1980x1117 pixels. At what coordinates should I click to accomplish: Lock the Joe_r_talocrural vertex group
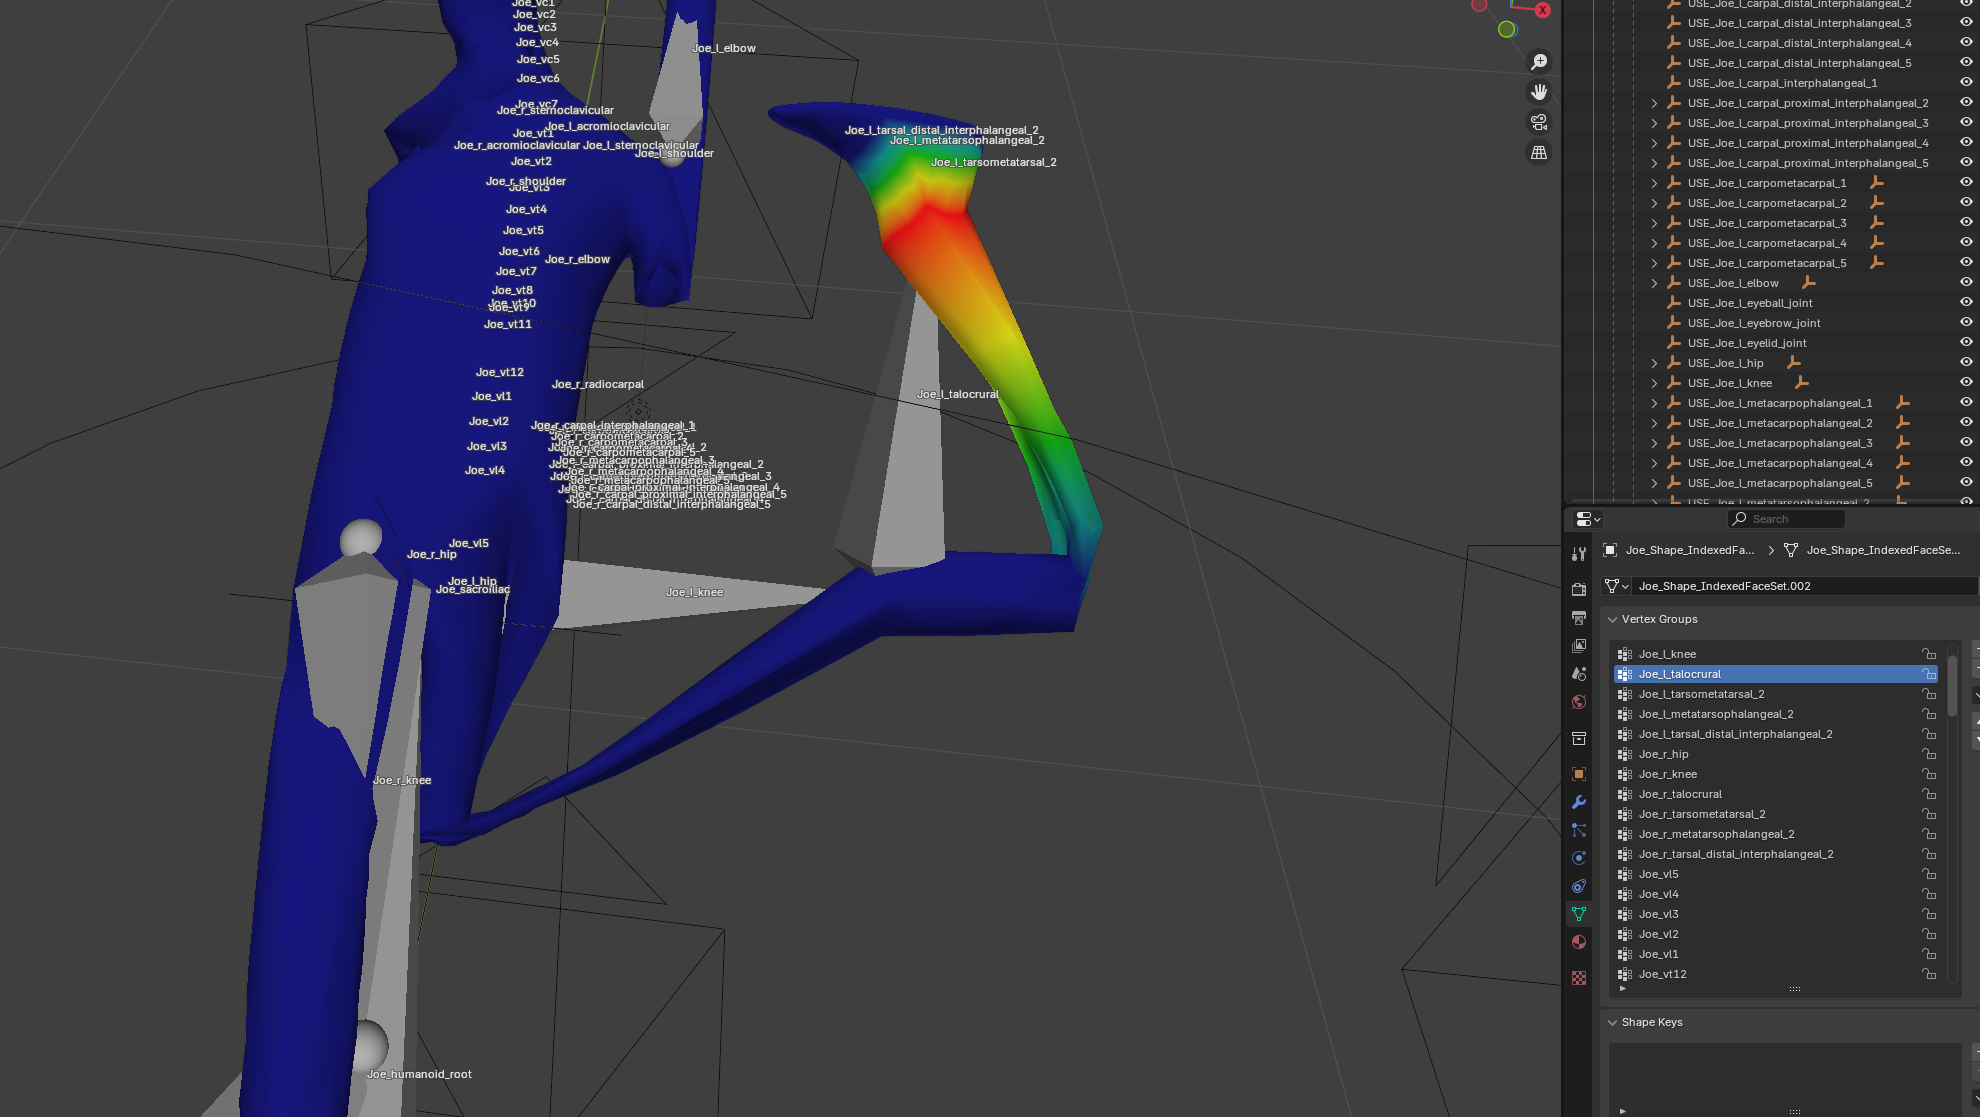click(1929, 794)
